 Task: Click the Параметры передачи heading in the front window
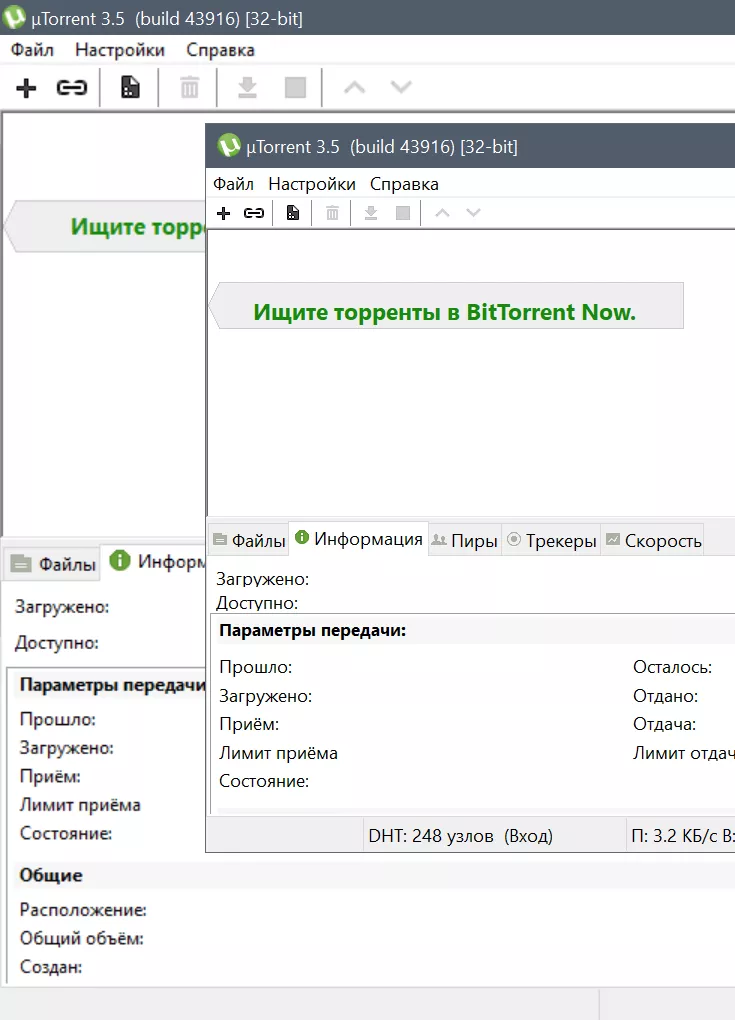[312, 630]
